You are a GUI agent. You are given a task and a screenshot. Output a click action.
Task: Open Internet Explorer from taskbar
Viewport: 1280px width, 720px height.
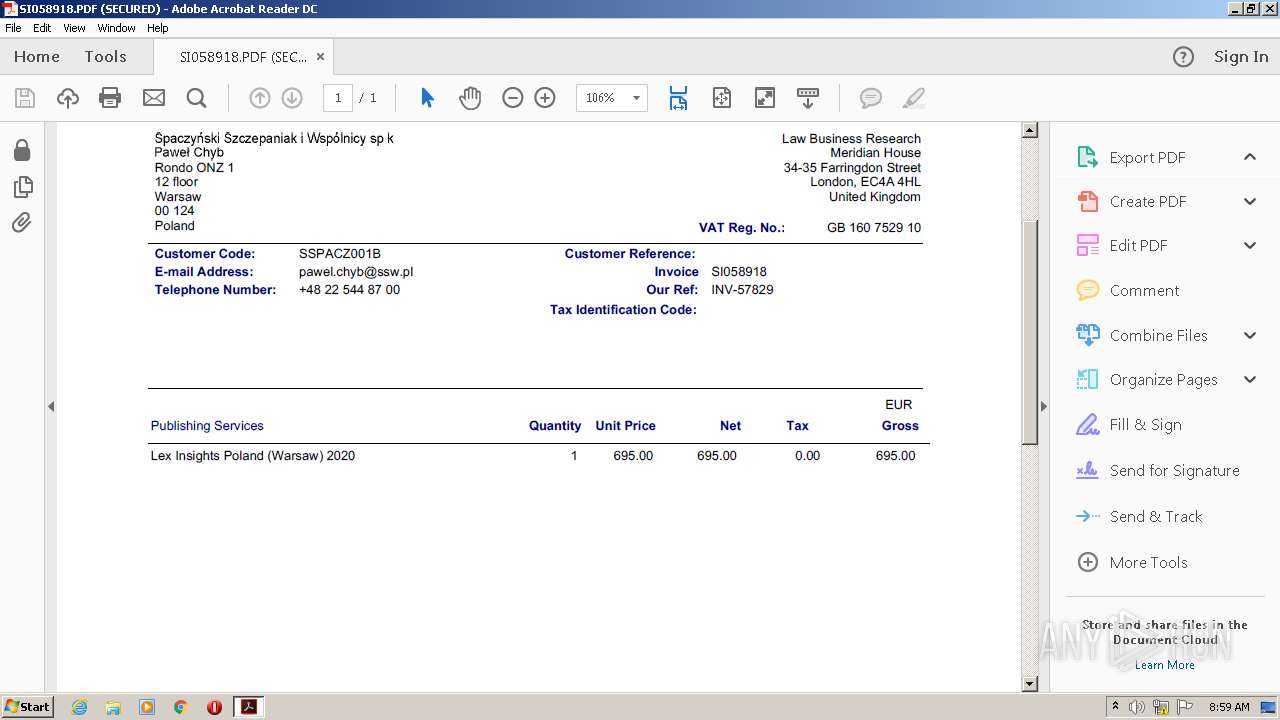[x=79, y=707]
